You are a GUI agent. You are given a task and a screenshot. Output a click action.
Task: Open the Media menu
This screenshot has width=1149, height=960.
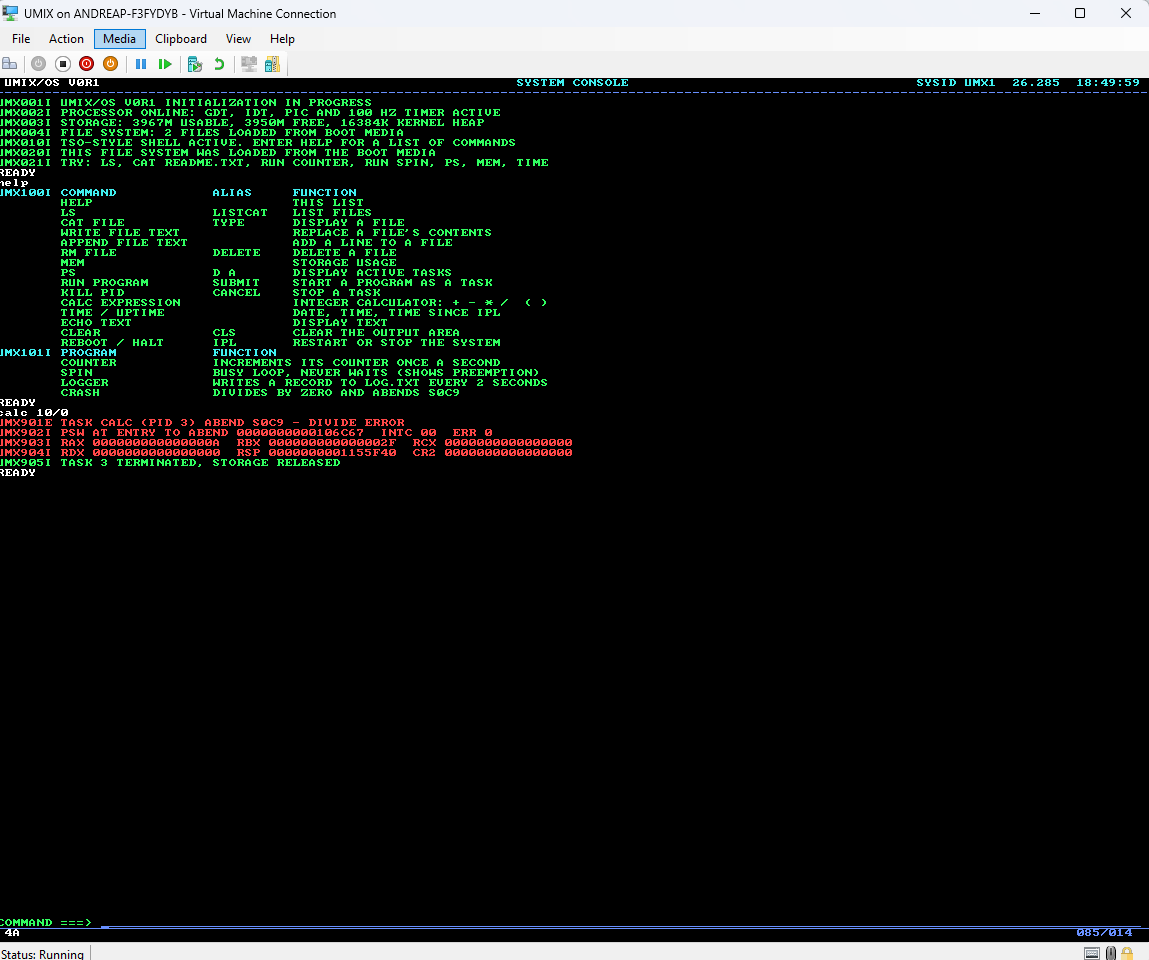click(119, 39)
